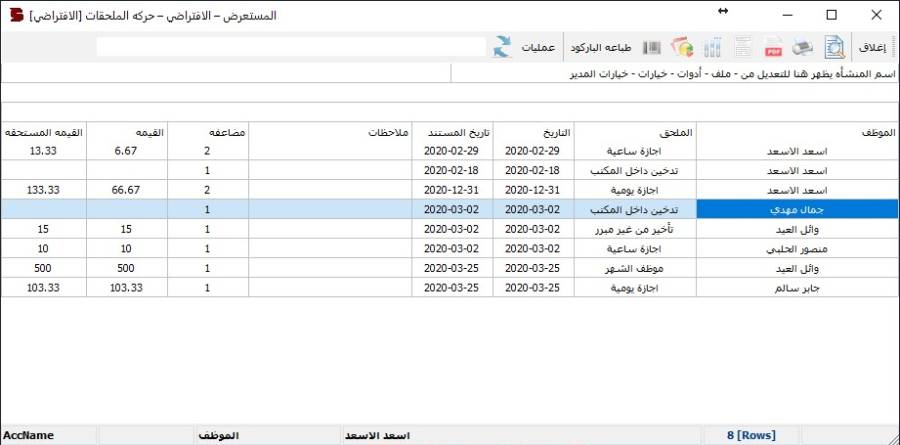Click the القيمه column header
The width and height of the screenshot is (900, 445).
[x=127, y=132]
